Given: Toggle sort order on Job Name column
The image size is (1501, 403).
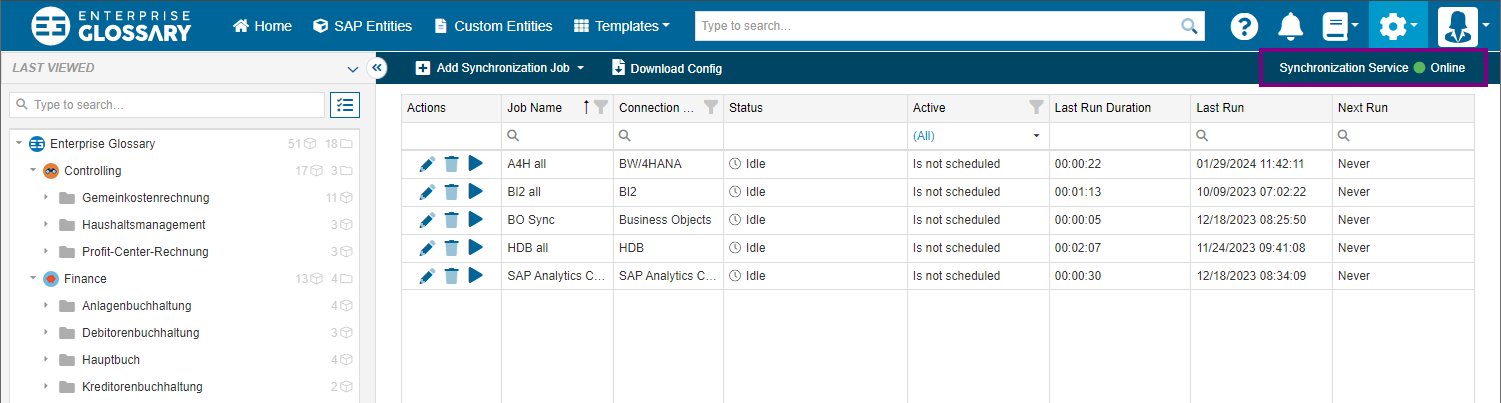Looking at the screenshot, I should (x=586, y=107).
